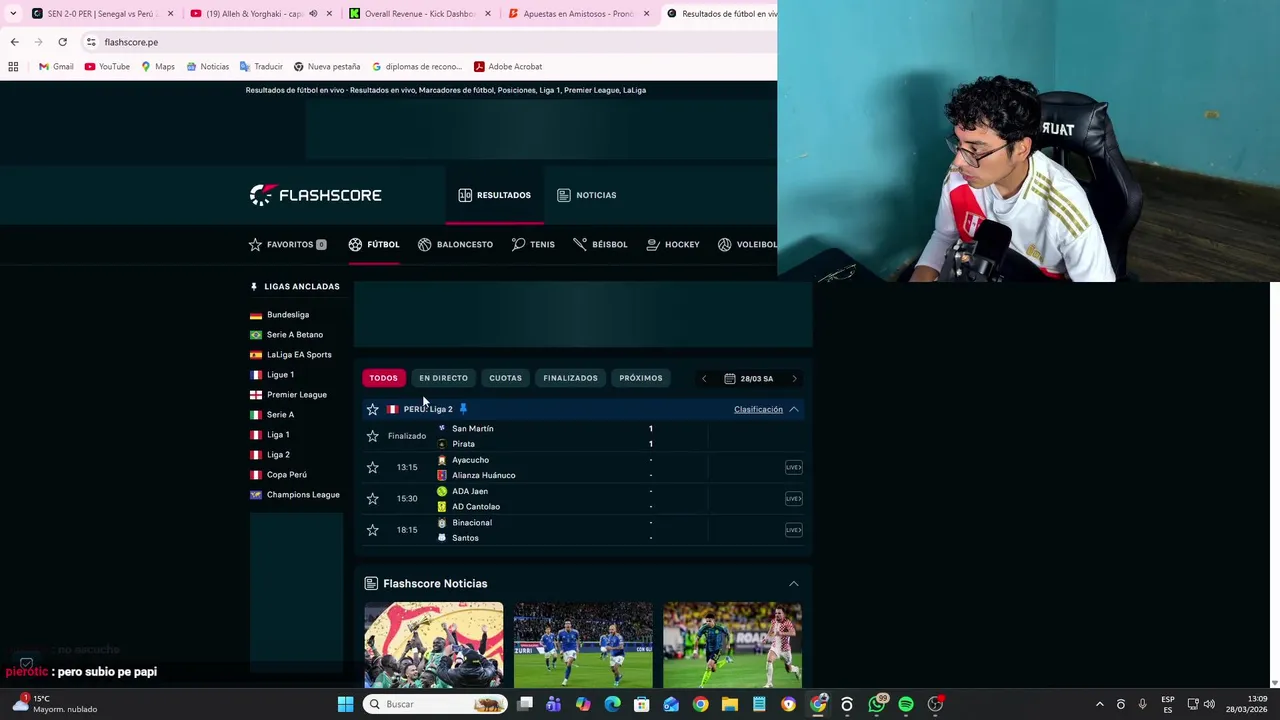Go back in browser
This screenshot has width=1280, height=720.
pyautogui.click(x=14, y=42)
